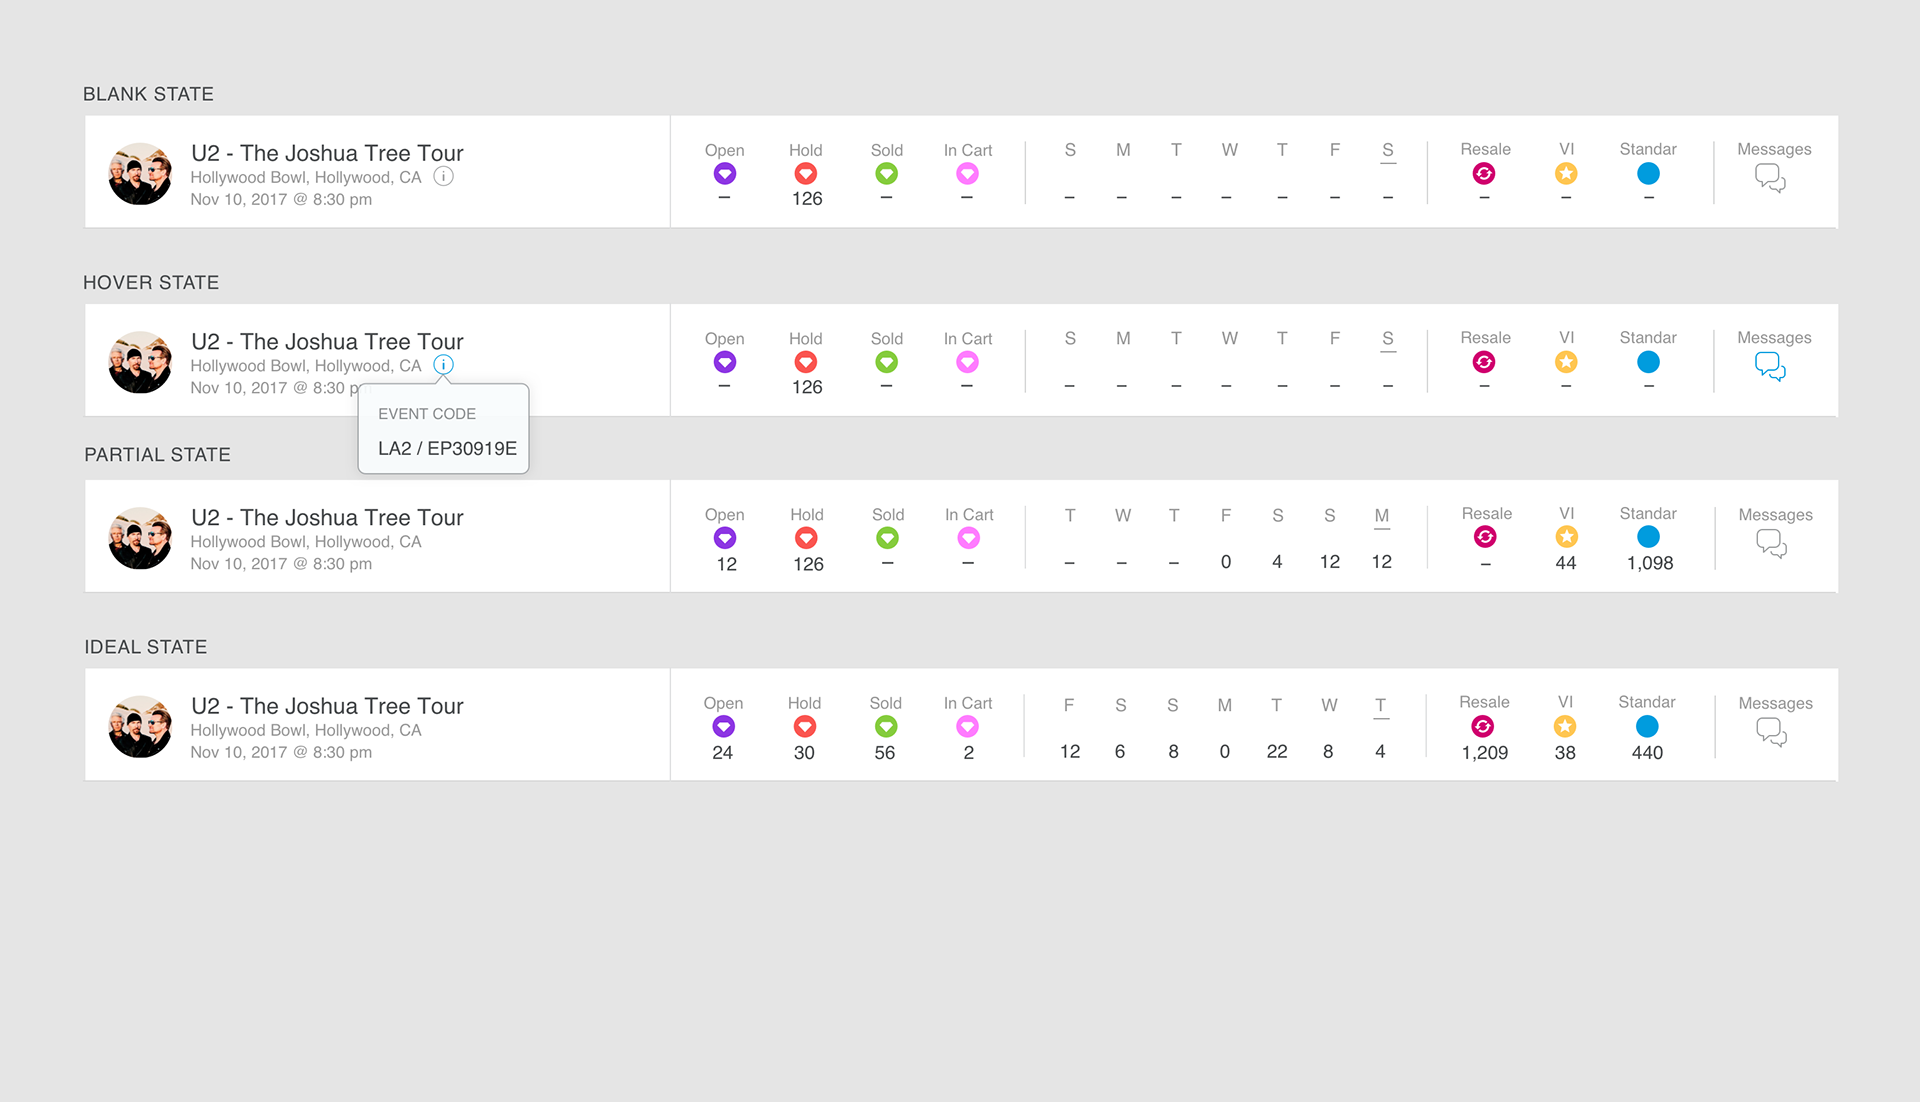Viewport: 1920px width, 1102px height.
Task: Click the Resale refresh icon in Ideal State row
Action: tap(1483, 727)
